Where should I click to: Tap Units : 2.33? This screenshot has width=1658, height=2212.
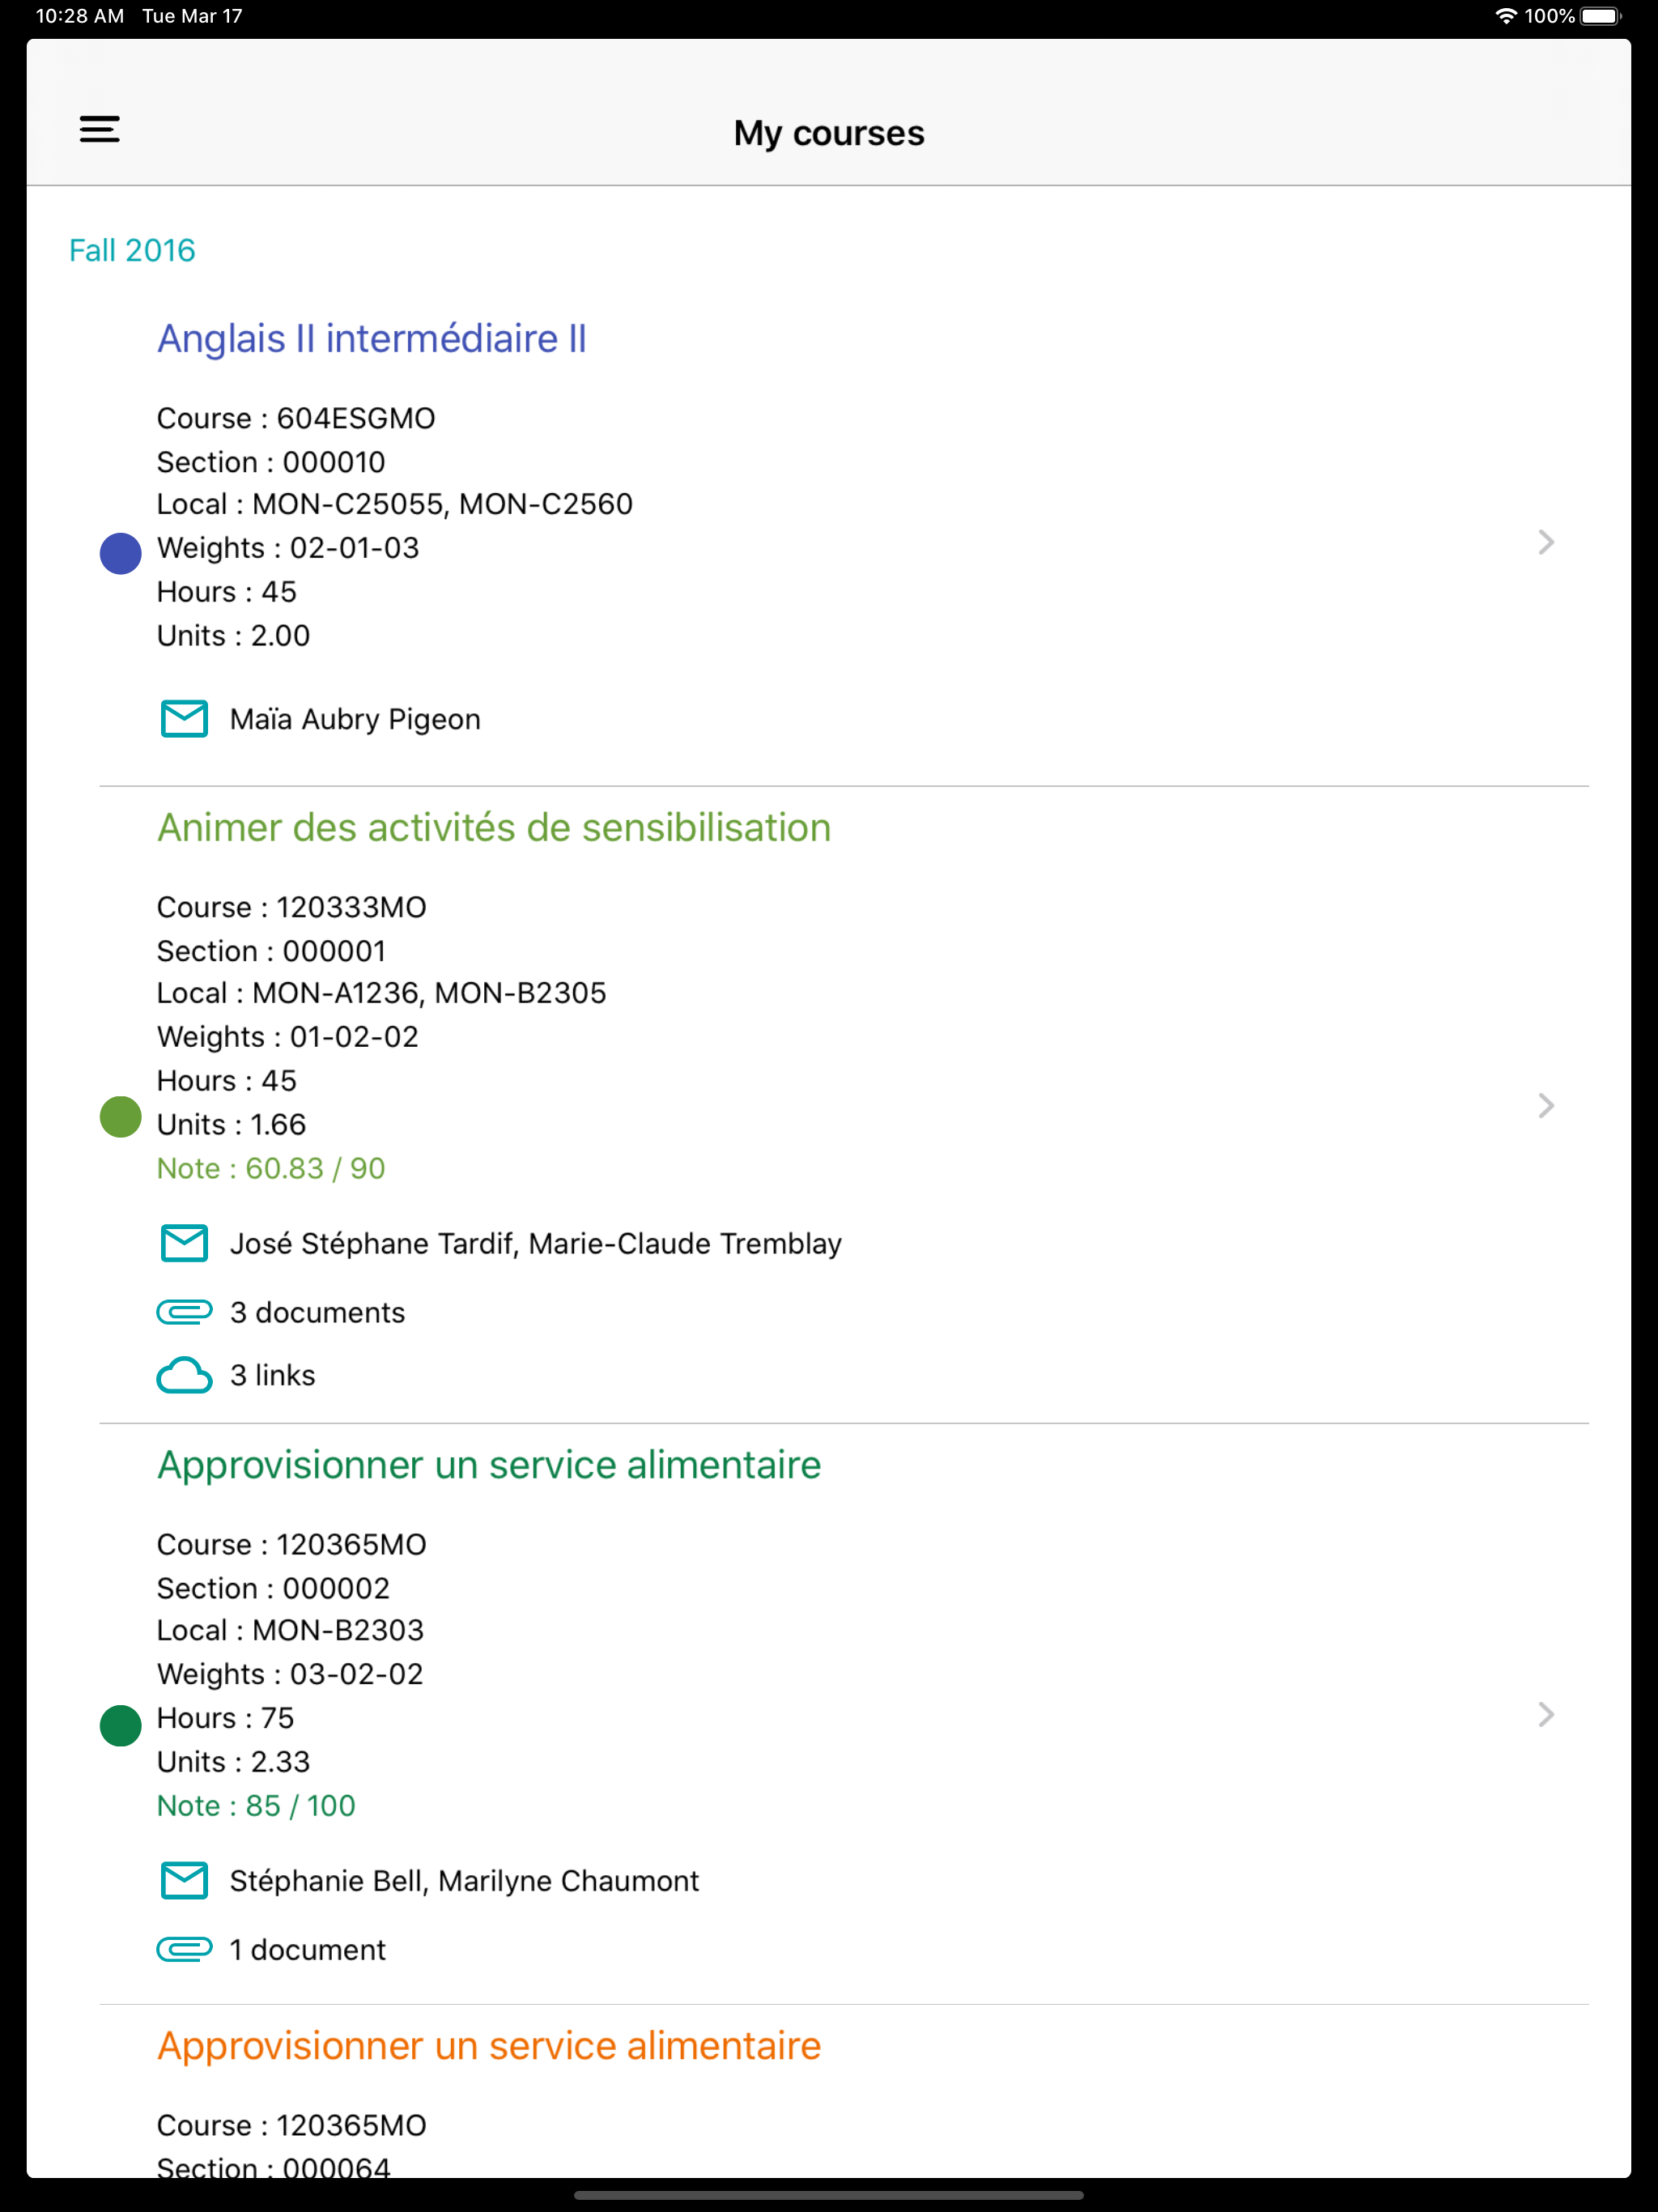coord(233,1762)
